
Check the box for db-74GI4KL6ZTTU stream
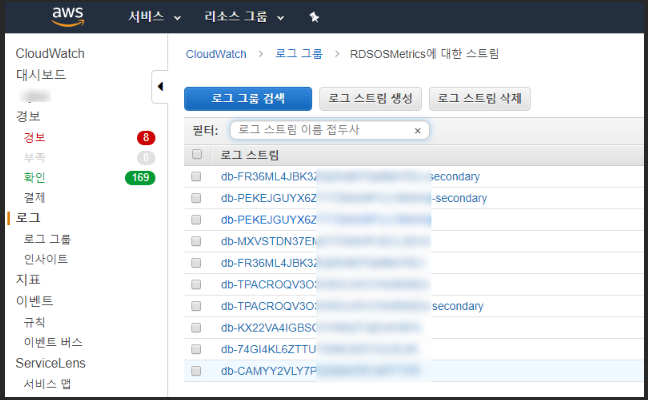tap(196, 349)
